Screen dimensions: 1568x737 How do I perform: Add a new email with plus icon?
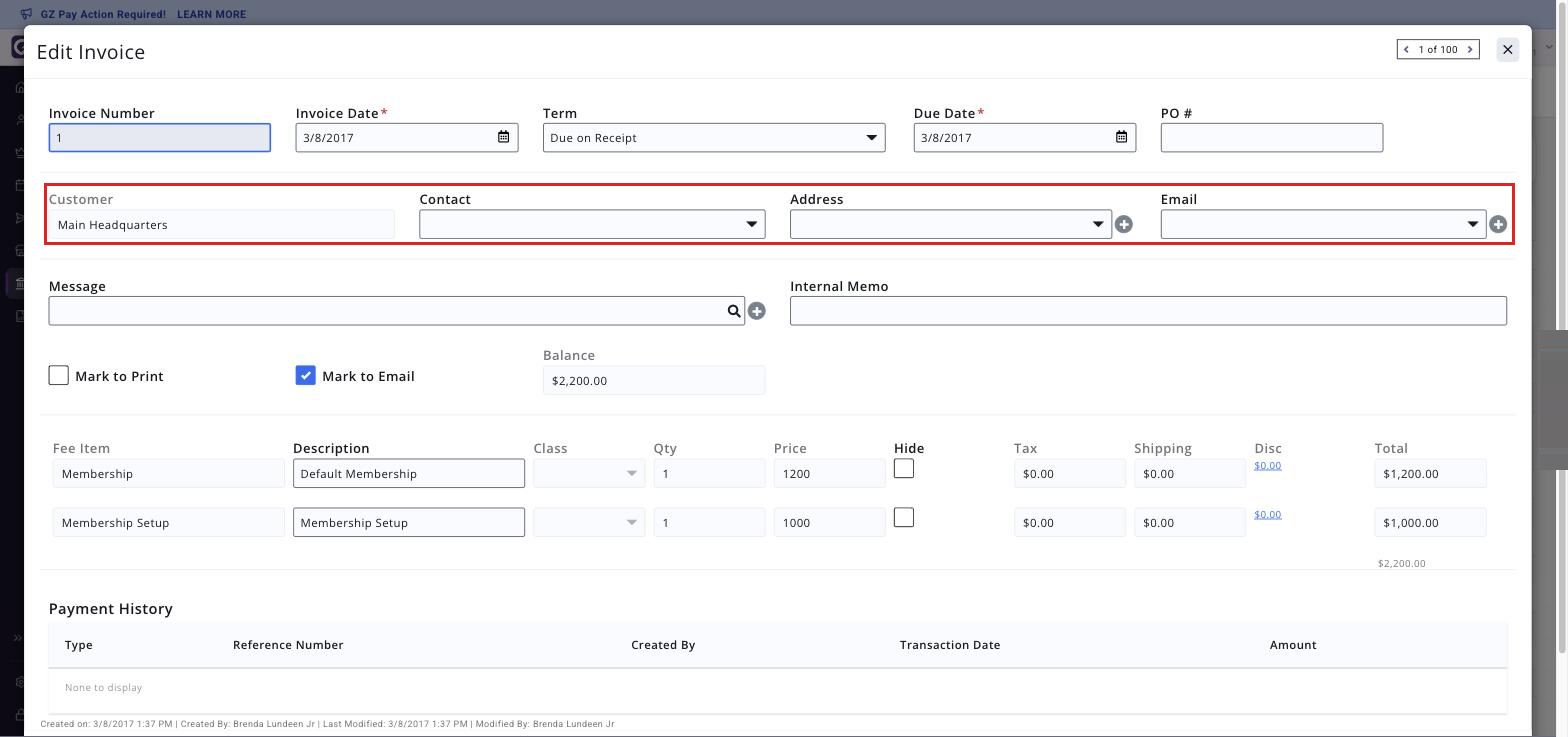pyautogui.click(x=1498, y=224)
